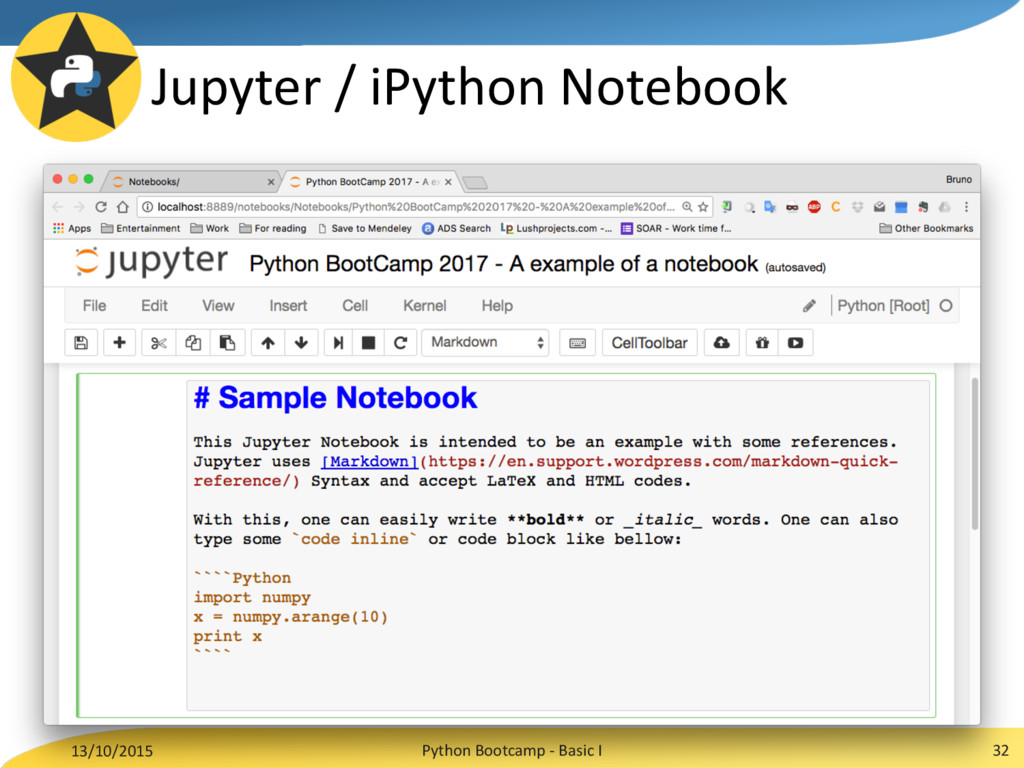The height and width of the screenshot is (768, 1024).
Task: Click the pencil edit icon near the Python [Root] kernel
Action: tap(809, 306)
